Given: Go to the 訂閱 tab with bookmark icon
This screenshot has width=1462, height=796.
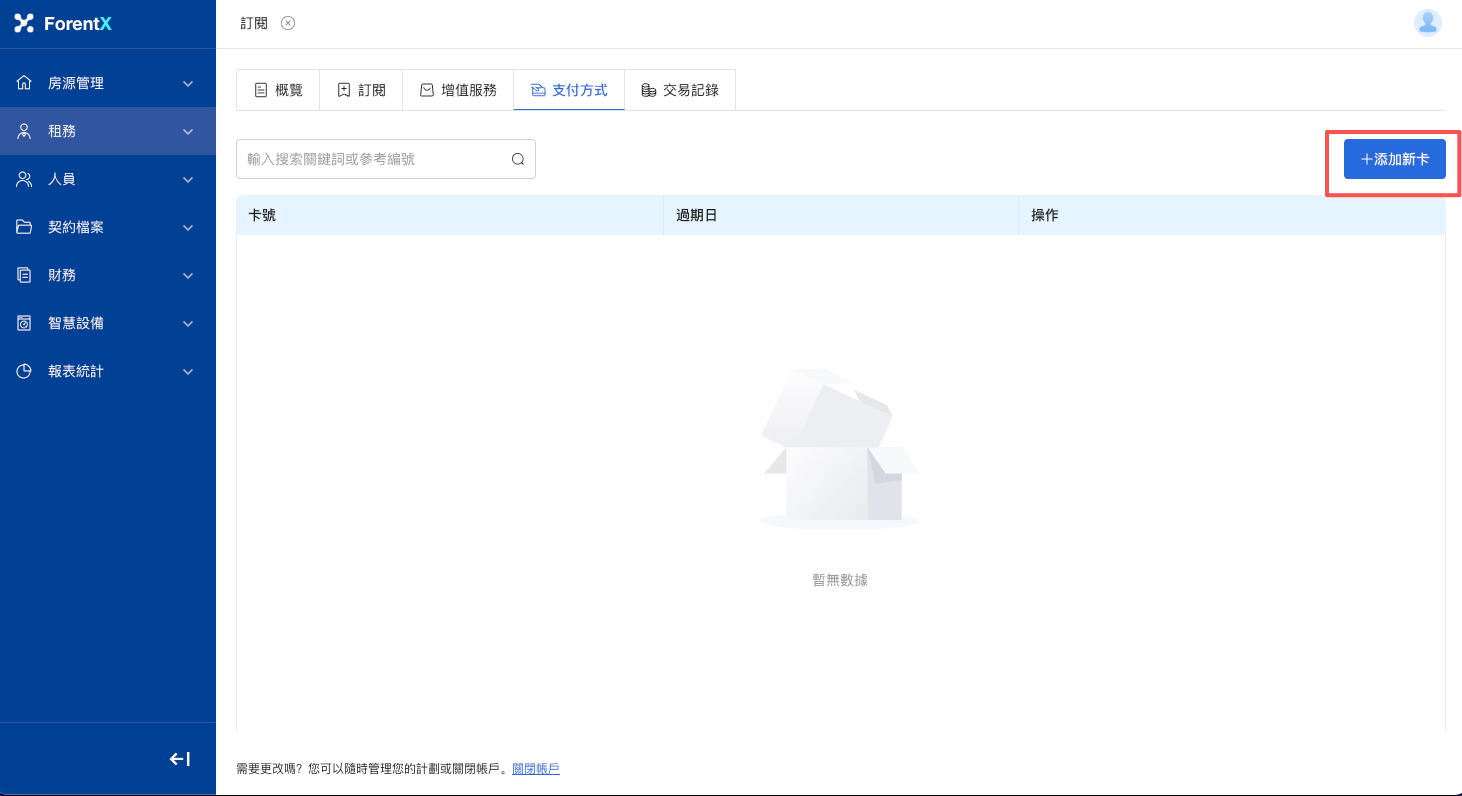Looking at the screenshot, I should click(361, 90).
